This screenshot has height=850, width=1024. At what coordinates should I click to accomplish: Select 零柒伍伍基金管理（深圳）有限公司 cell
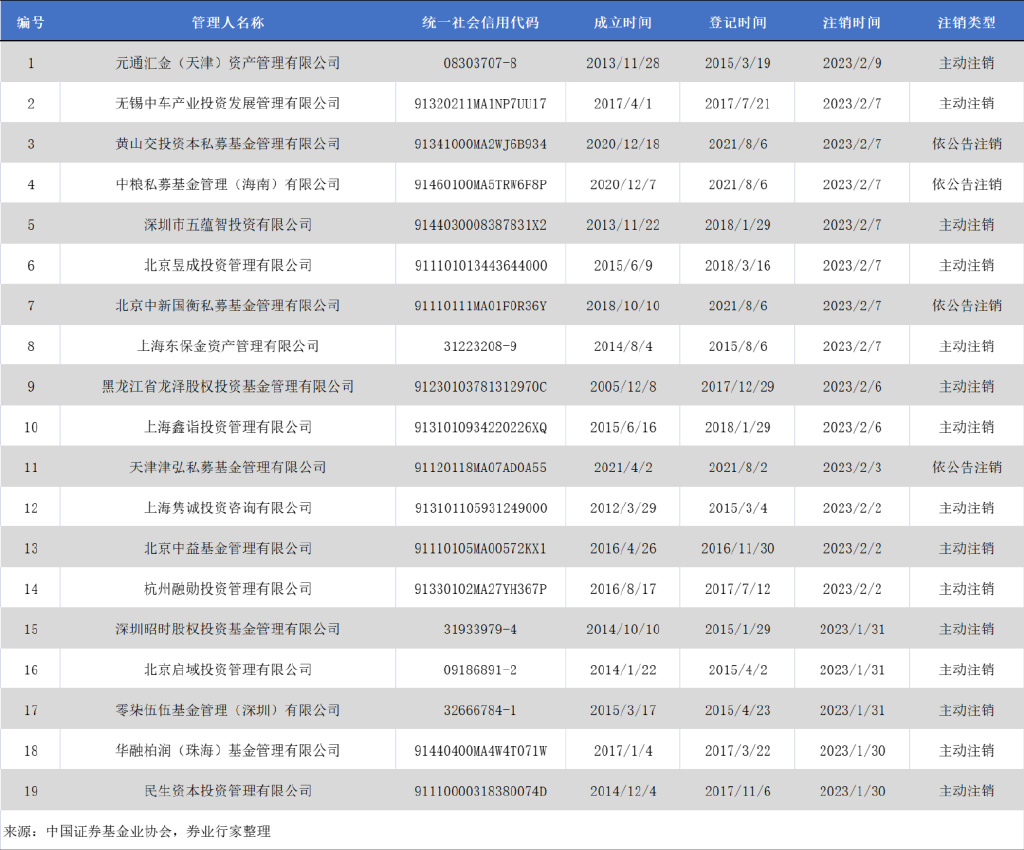coord(227,710)
